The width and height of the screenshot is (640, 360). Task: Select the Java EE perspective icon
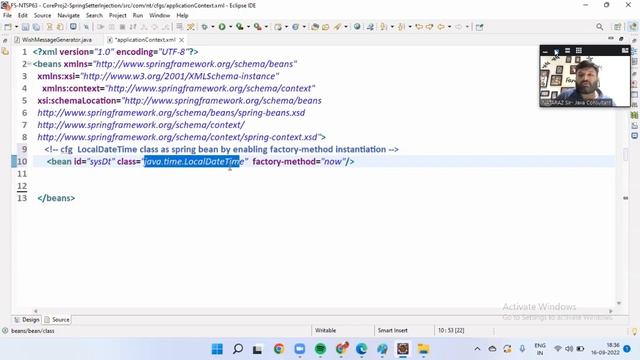[632, 27]
